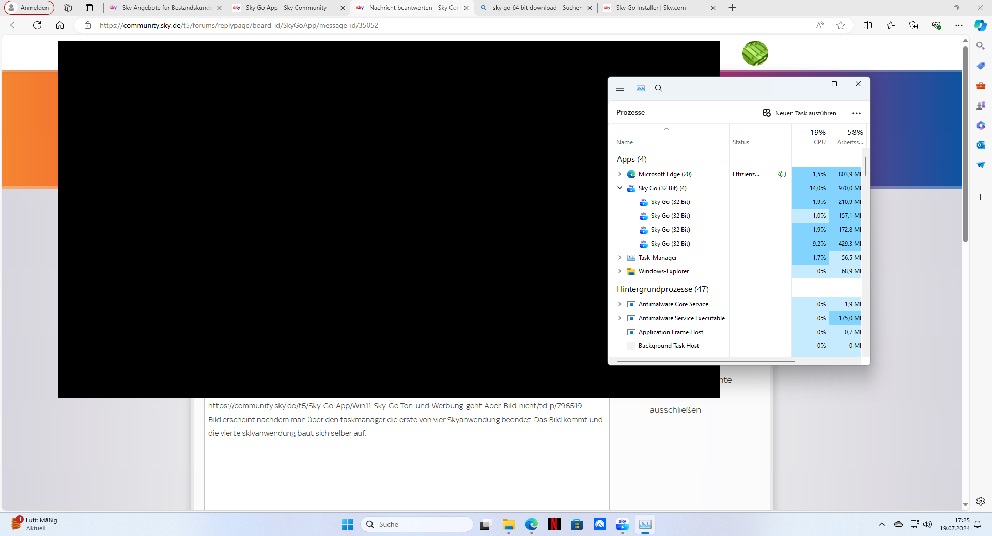992x536 pixels.
Task: Click the Edge sidebar search icon
Action: click(x=980, y=46)
